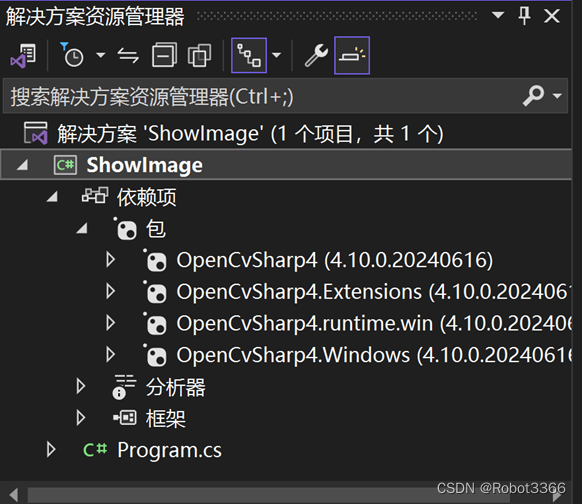Open the pending changes filter
The width and height of the screenshot is (582, 504).
(72, 55)
